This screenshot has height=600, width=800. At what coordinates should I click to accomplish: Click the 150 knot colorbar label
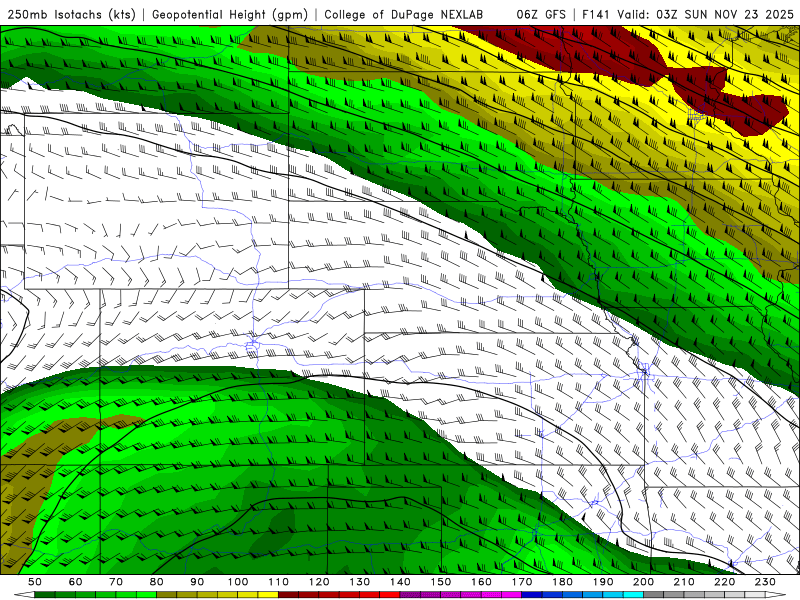coord(441,582)
